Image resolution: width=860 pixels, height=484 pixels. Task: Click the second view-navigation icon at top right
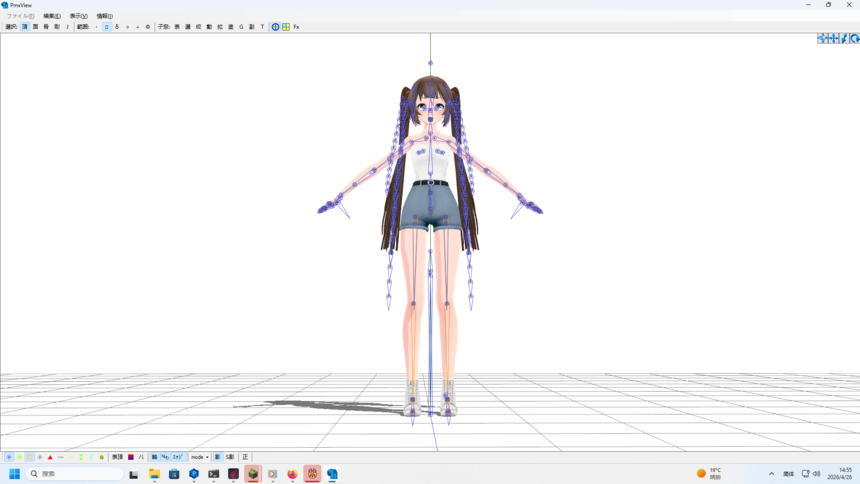(x=833, y=38)
